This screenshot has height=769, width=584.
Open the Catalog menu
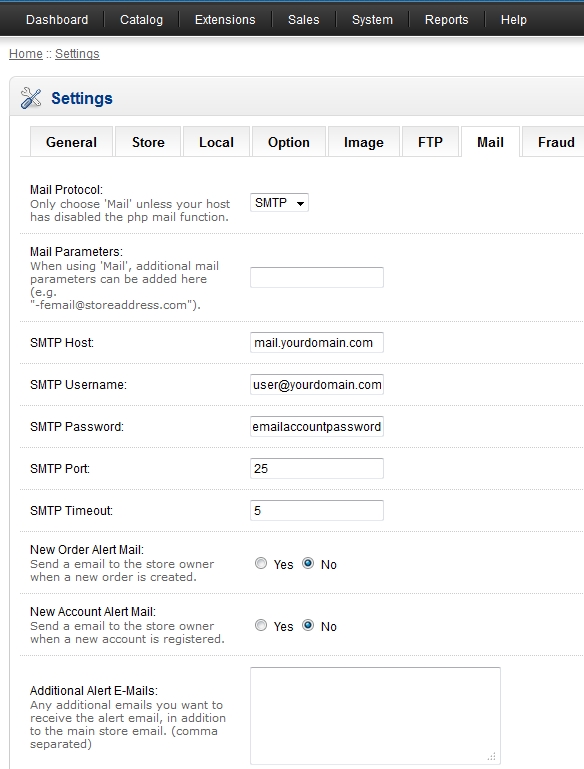[141, 20]
